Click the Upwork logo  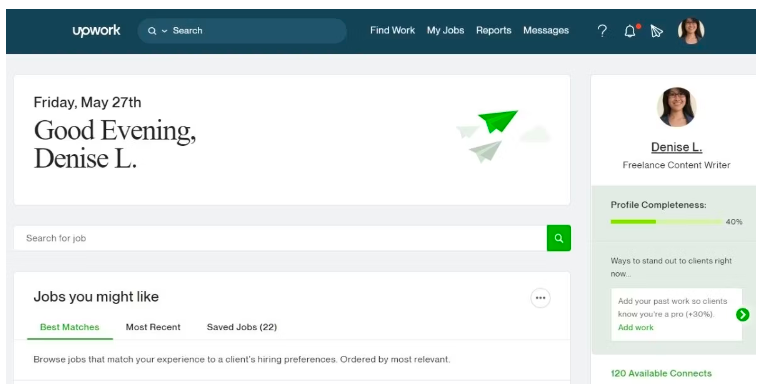pos(97,31)
